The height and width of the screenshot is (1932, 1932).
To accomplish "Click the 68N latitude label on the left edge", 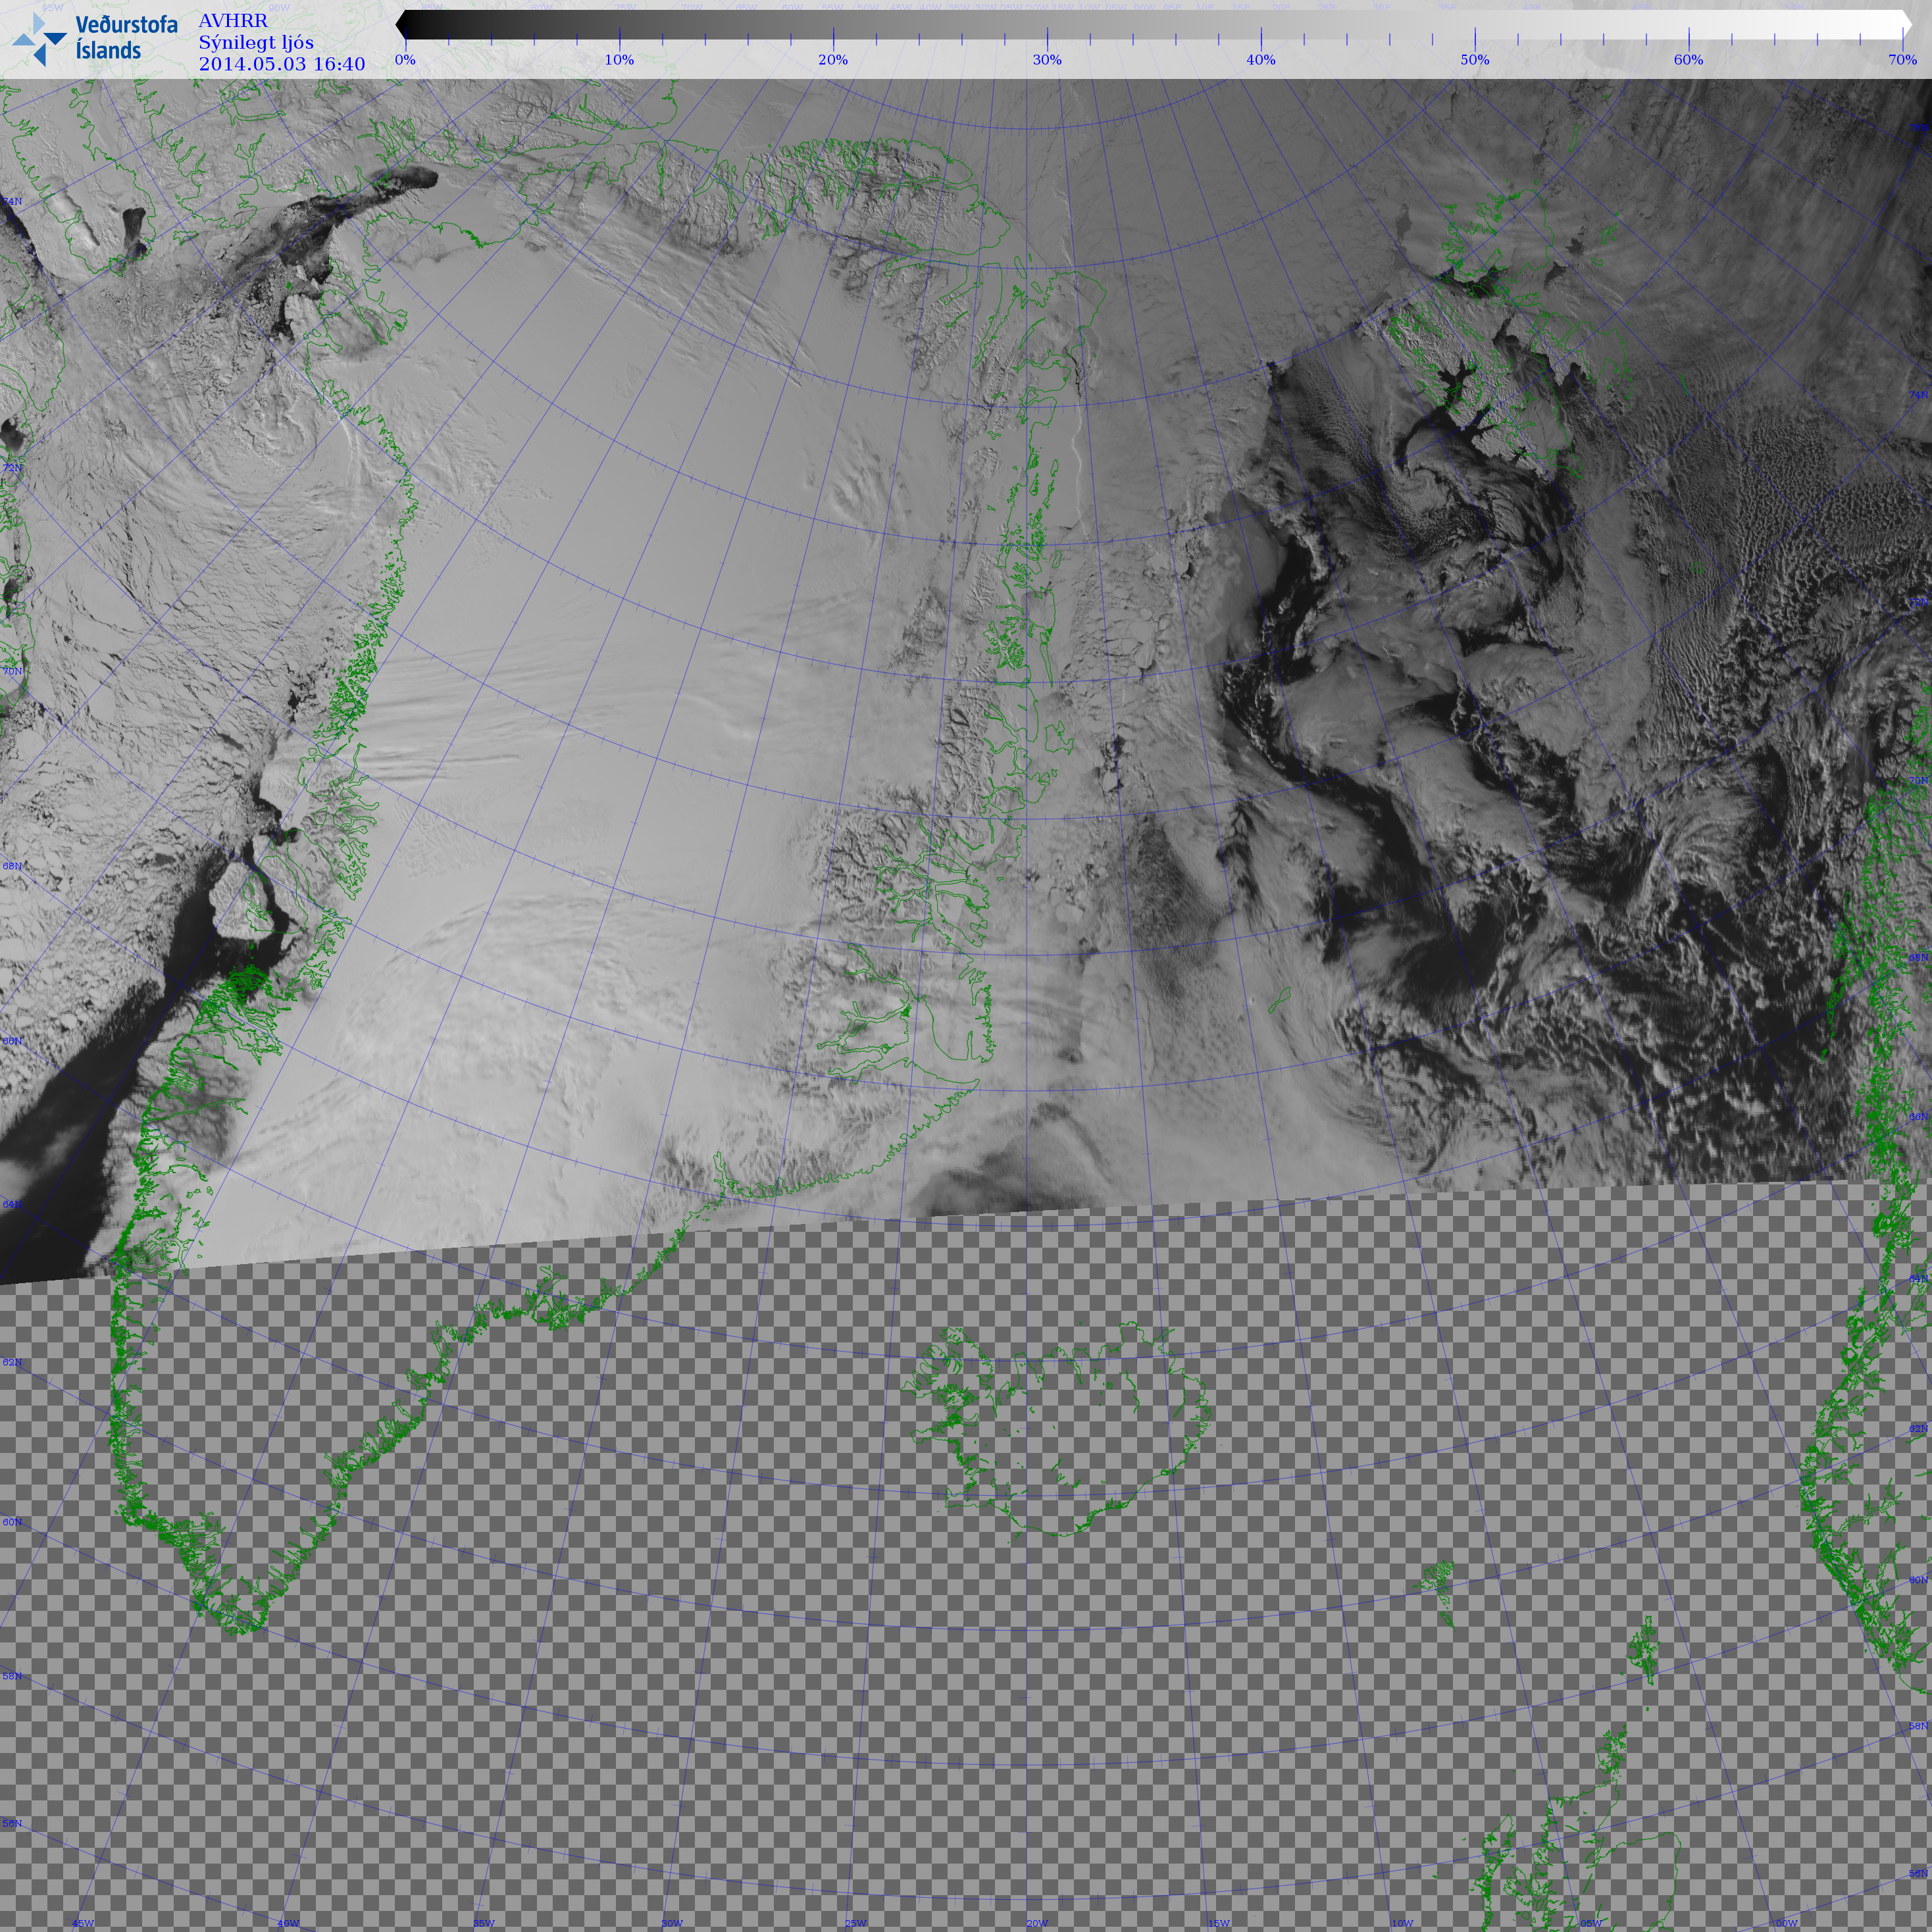I will pyautogui.click(x=12, y=866).
